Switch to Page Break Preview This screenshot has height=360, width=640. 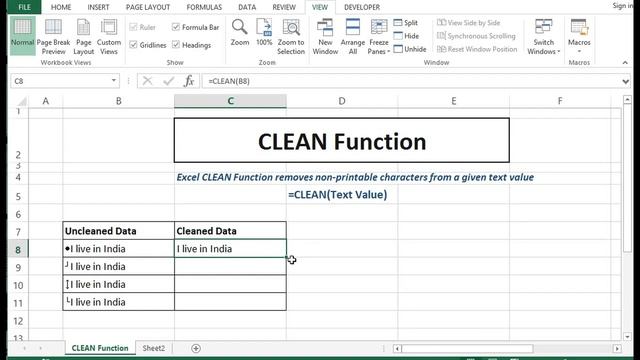(53, 36)
